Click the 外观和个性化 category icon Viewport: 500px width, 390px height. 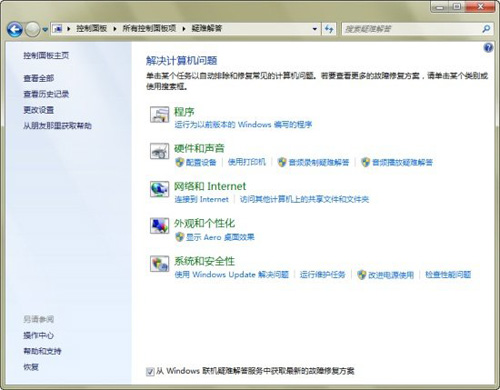click(x=159, y=226)
